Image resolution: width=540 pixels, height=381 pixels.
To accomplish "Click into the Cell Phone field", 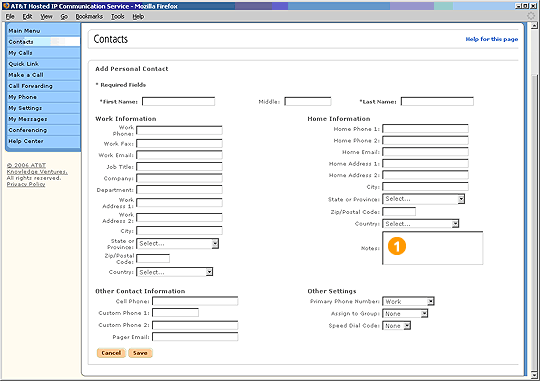I will 195,301.
